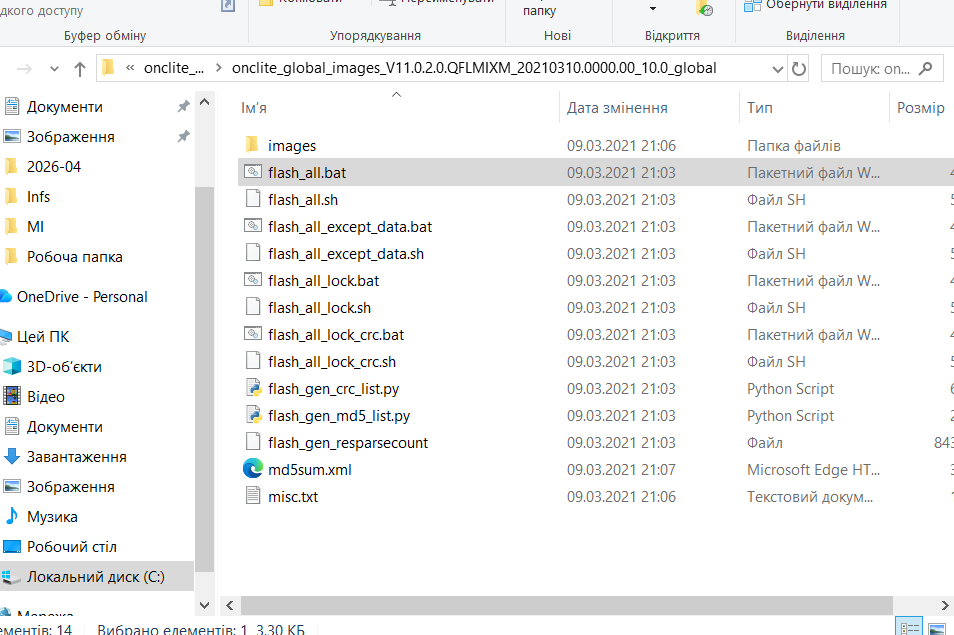Viewport: 954px width, 635px height.
Task: Sort by Дата змінення column header
Action: click(x=617, y=108)
